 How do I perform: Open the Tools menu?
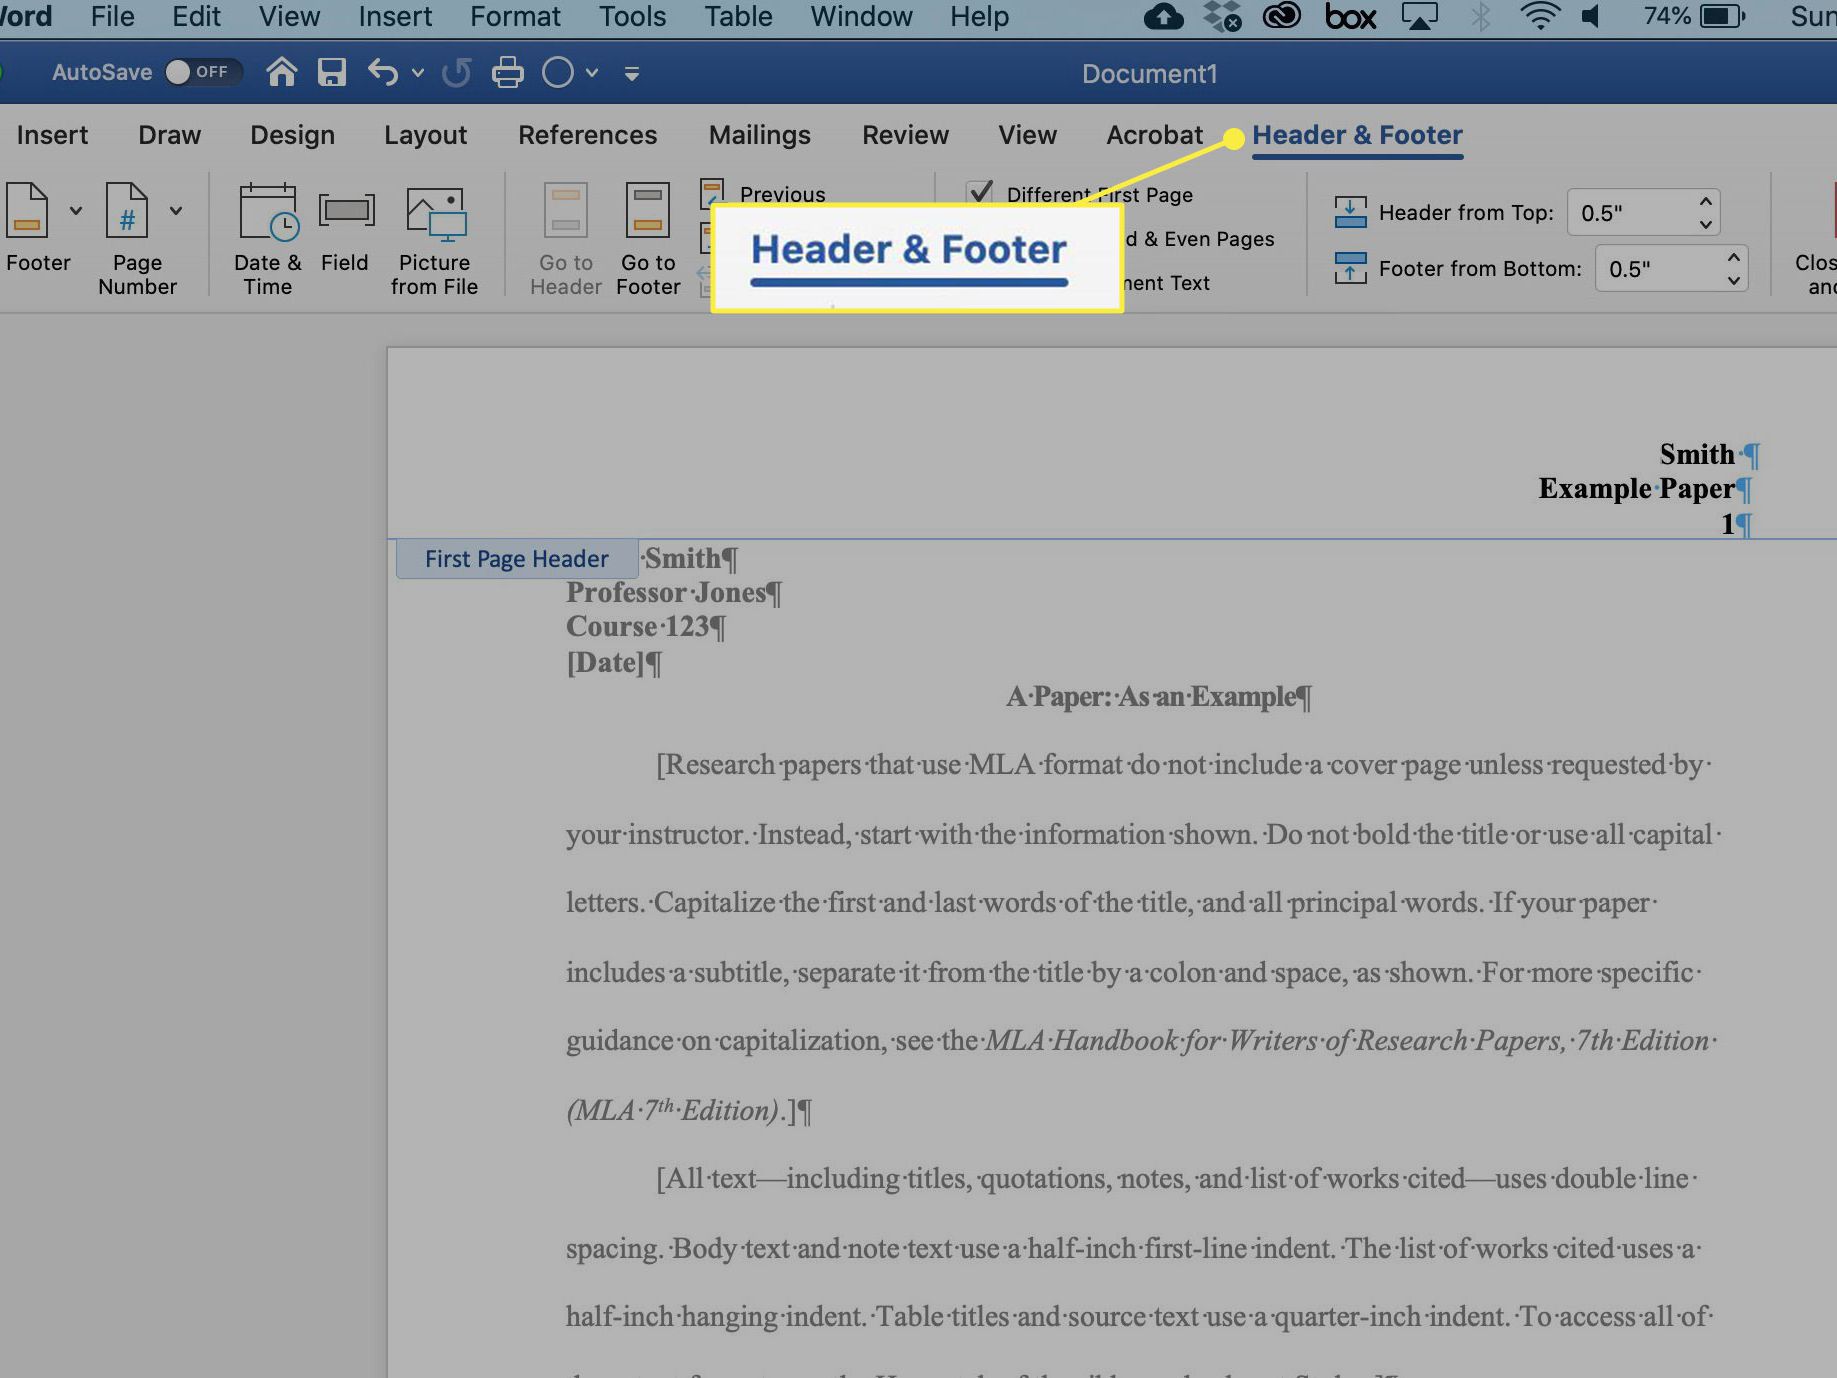(x=633, y=17)
